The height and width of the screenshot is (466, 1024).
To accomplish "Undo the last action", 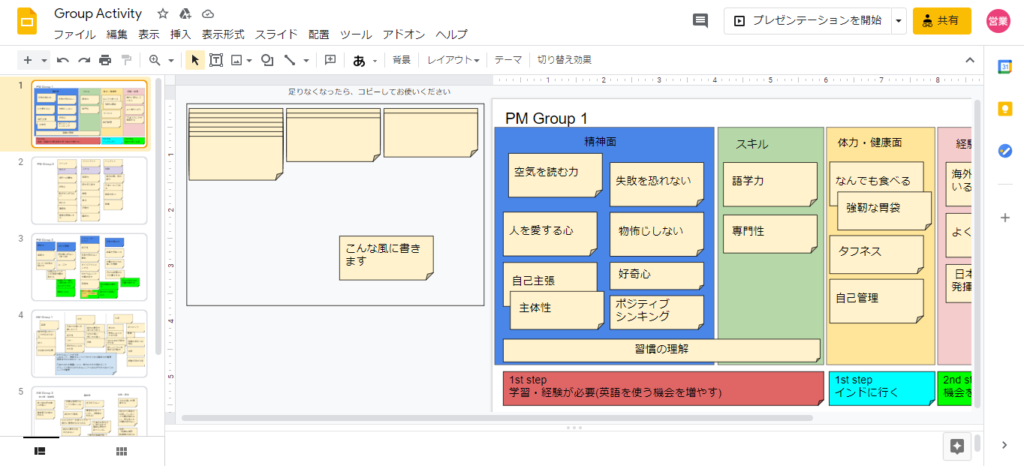I will pos(63,60).
